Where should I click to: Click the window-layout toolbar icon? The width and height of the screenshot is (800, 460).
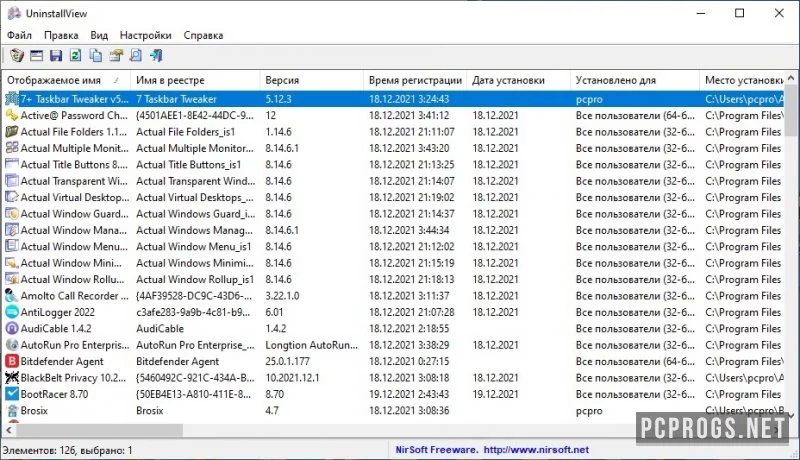click(37, 56)
